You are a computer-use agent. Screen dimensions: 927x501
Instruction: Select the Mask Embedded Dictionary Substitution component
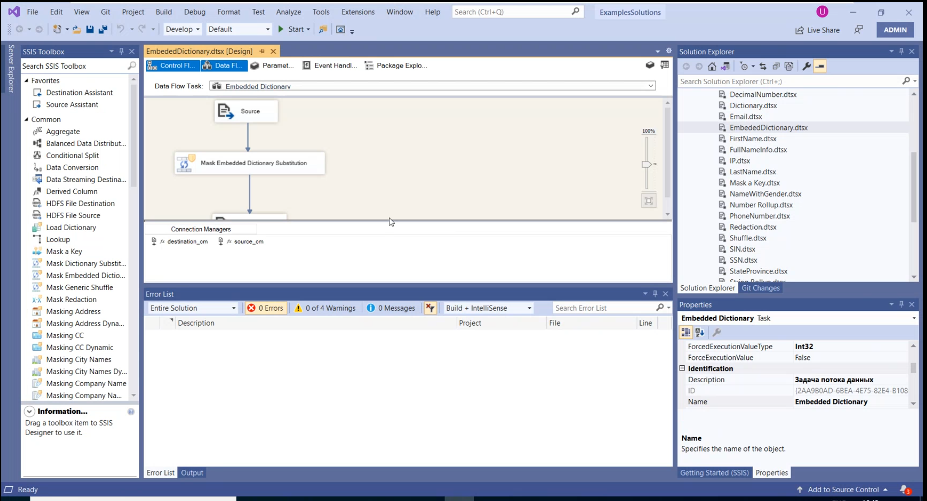click(x=249, y=163)
